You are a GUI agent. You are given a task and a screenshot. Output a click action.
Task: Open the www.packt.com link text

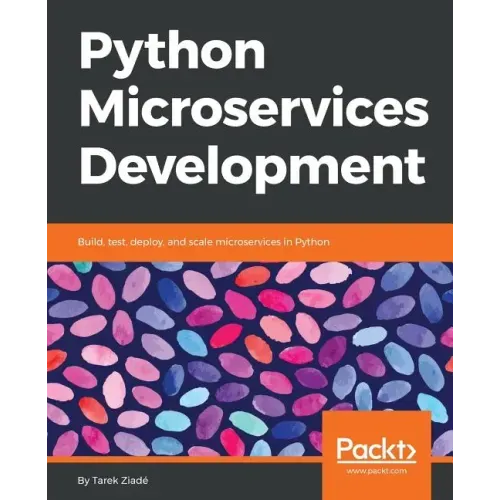pyautogui.click(x=377, y=471)
